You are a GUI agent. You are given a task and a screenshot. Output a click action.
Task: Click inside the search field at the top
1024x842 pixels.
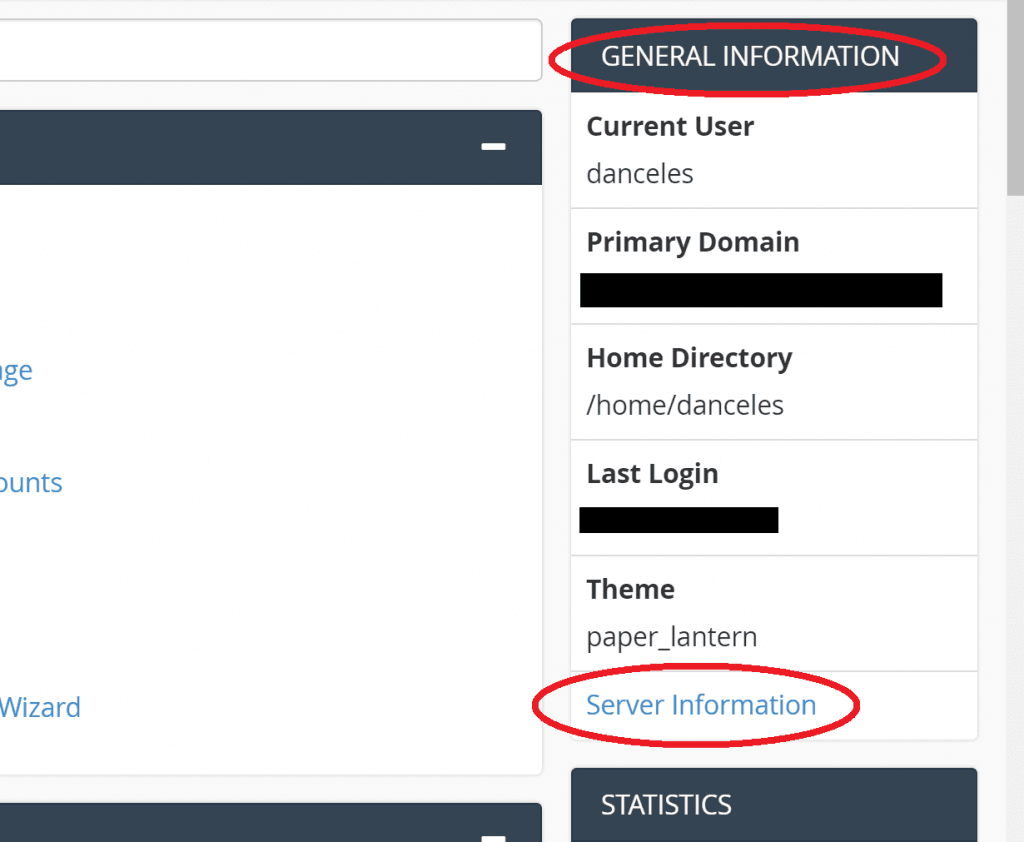[270, 50]
